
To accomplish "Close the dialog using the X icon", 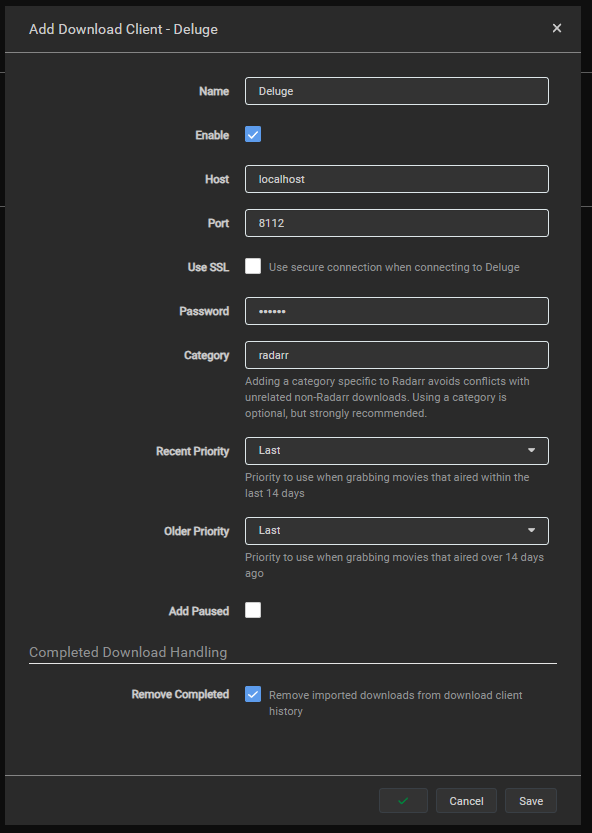I will click(557, 28).
